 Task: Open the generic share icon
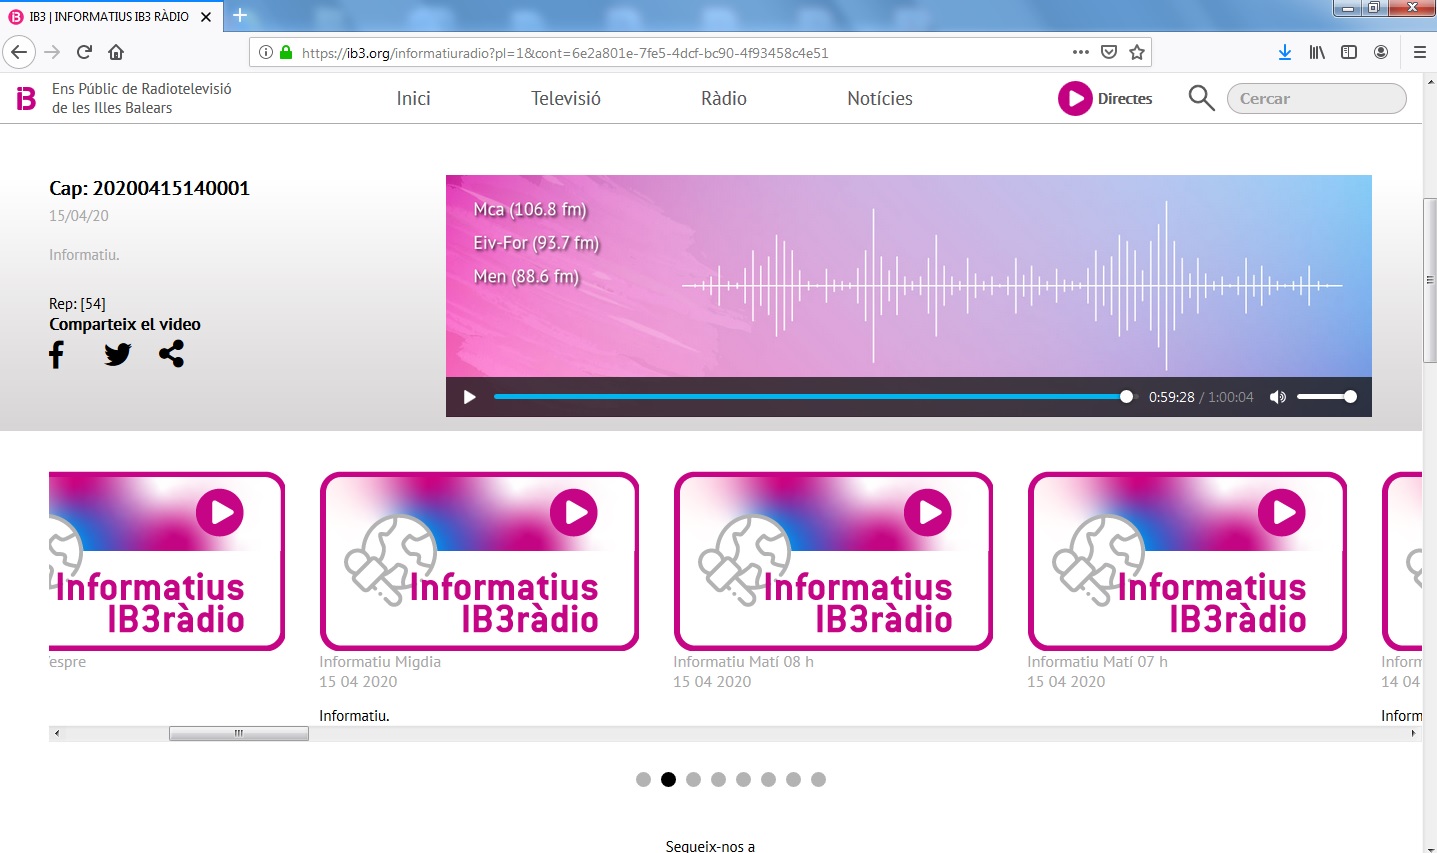pos(171,354)
